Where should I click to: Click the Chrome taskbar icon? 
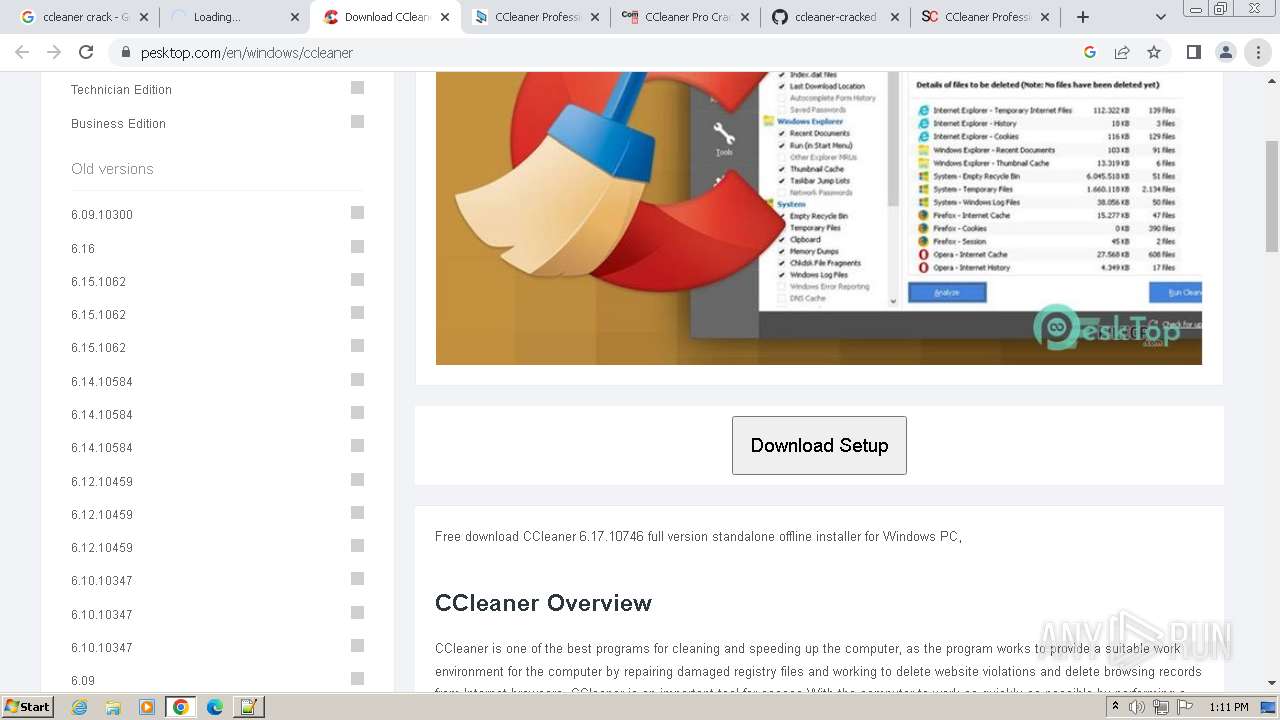(181, 707)
